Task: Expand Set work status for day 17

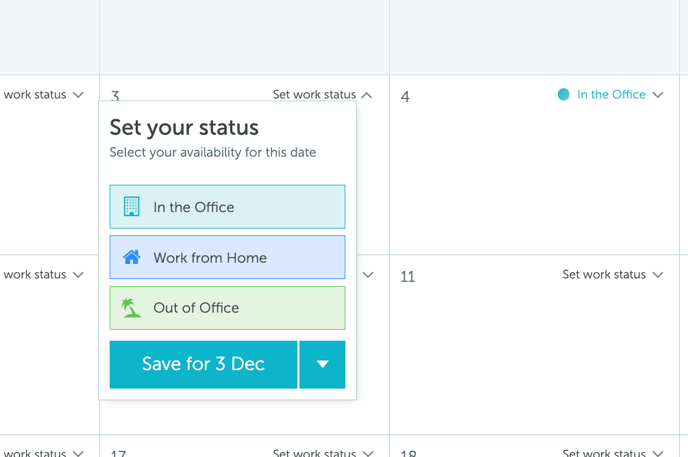Action: [322, 453]
